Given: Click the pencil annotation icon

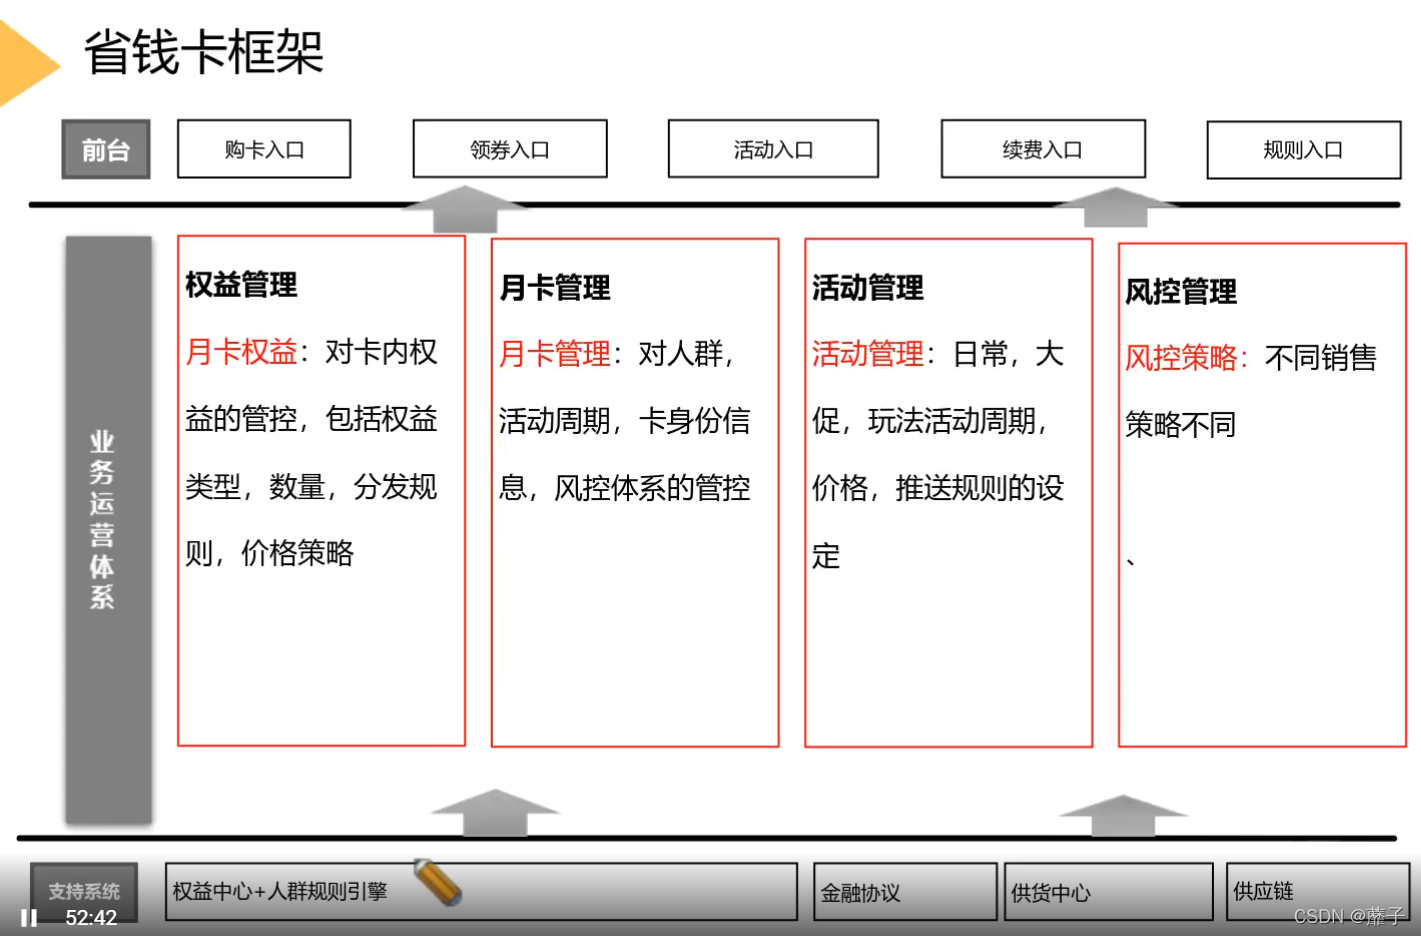Looking at the screenshot, I should 437,882.
